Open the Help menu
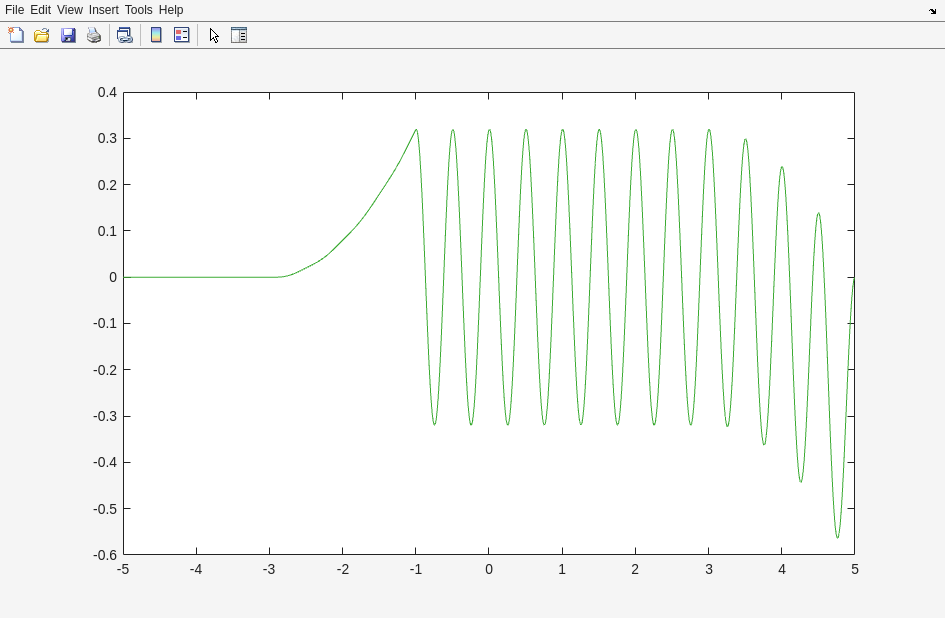Screen dimensions: 945x618 (x=171, y=10)
